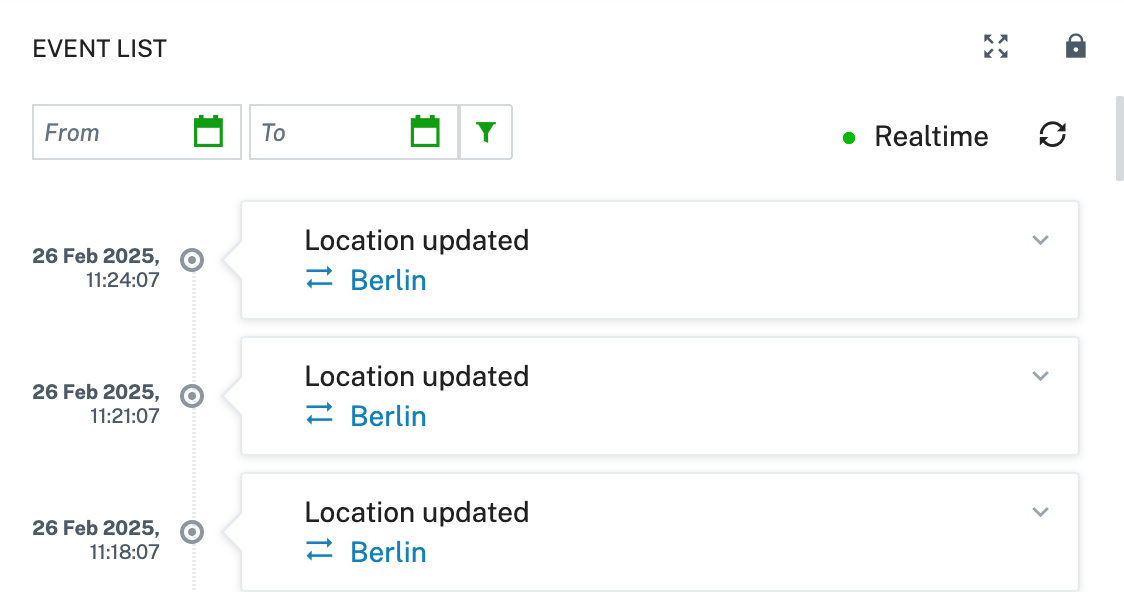Click the fullscreen expand icon

pos(996,47)
